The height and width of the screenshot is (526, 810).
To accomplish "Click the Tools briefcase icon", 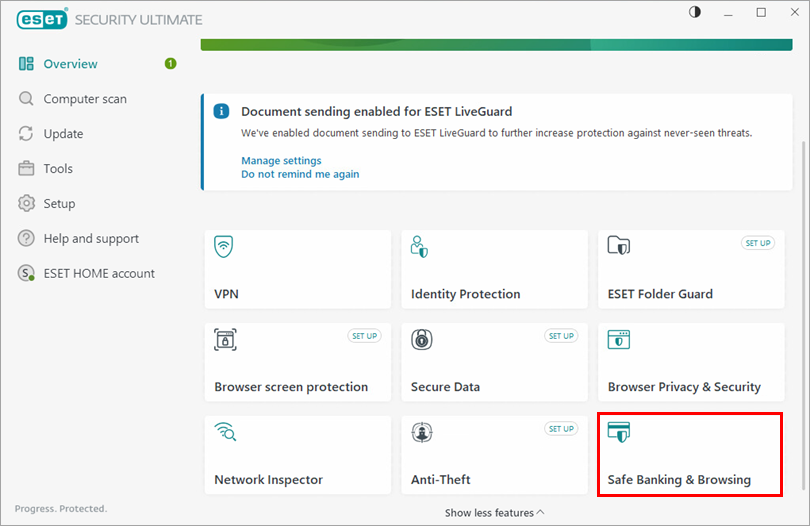I will [26, 168].
